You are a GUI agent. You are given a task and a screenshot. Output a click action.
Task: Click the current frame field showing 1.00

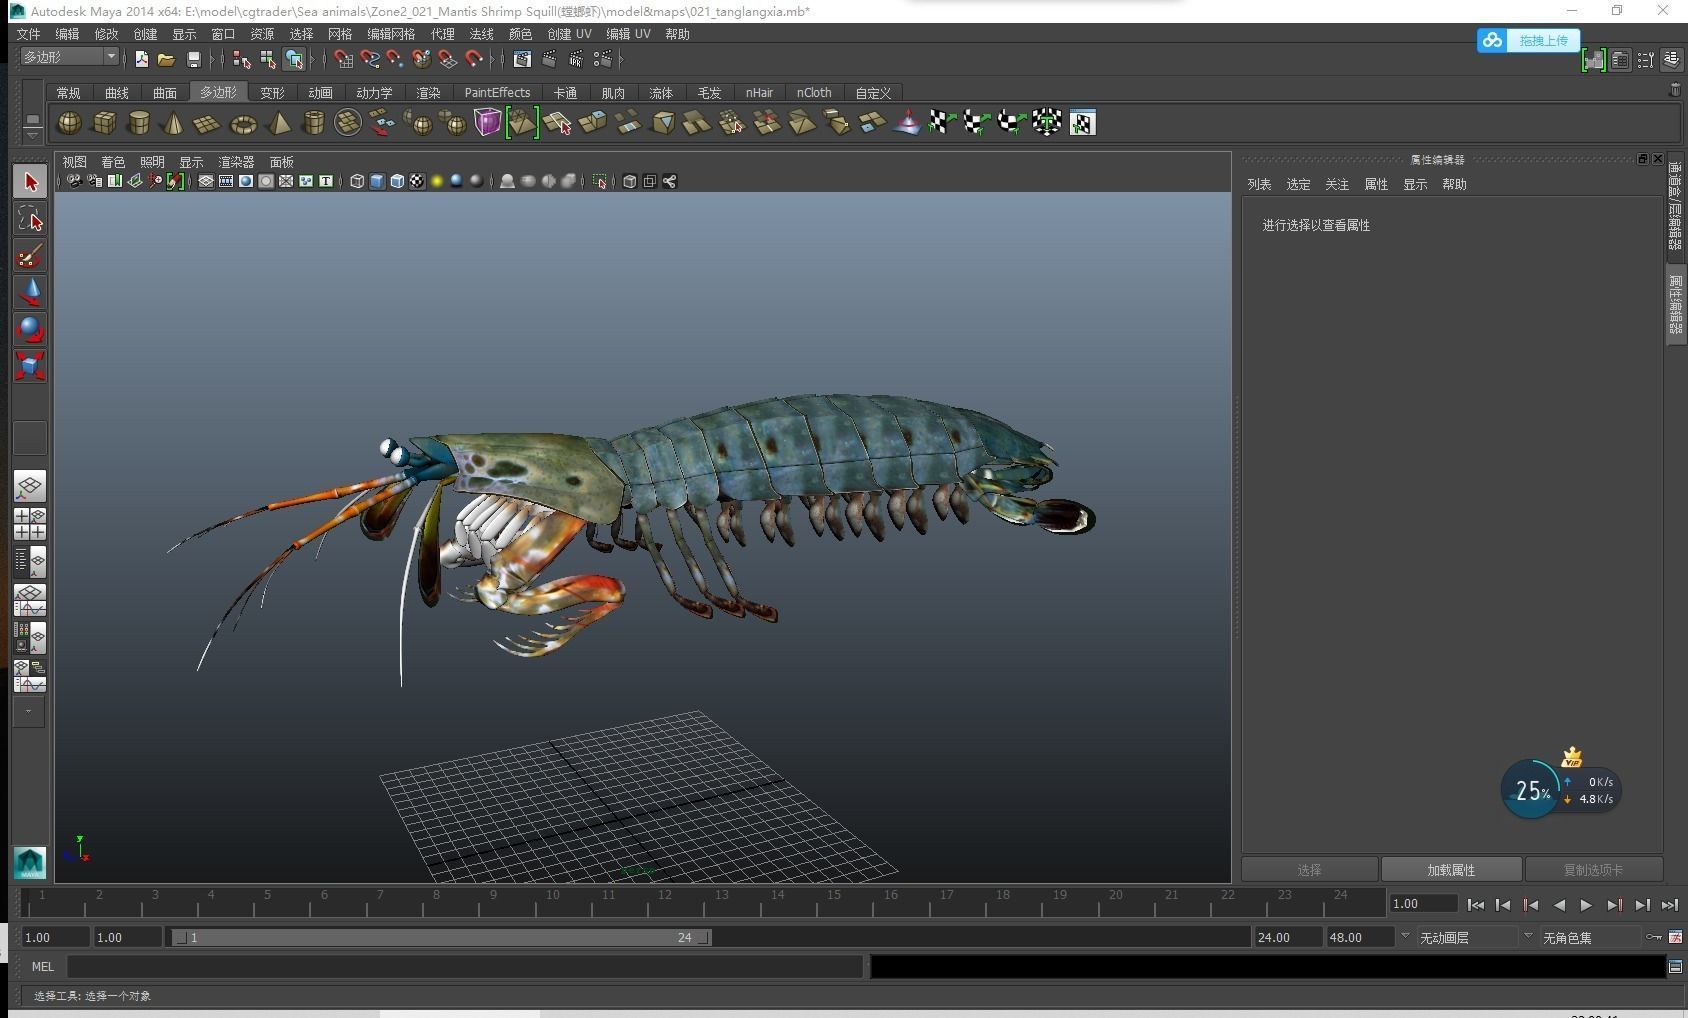tap(1422, 904)
